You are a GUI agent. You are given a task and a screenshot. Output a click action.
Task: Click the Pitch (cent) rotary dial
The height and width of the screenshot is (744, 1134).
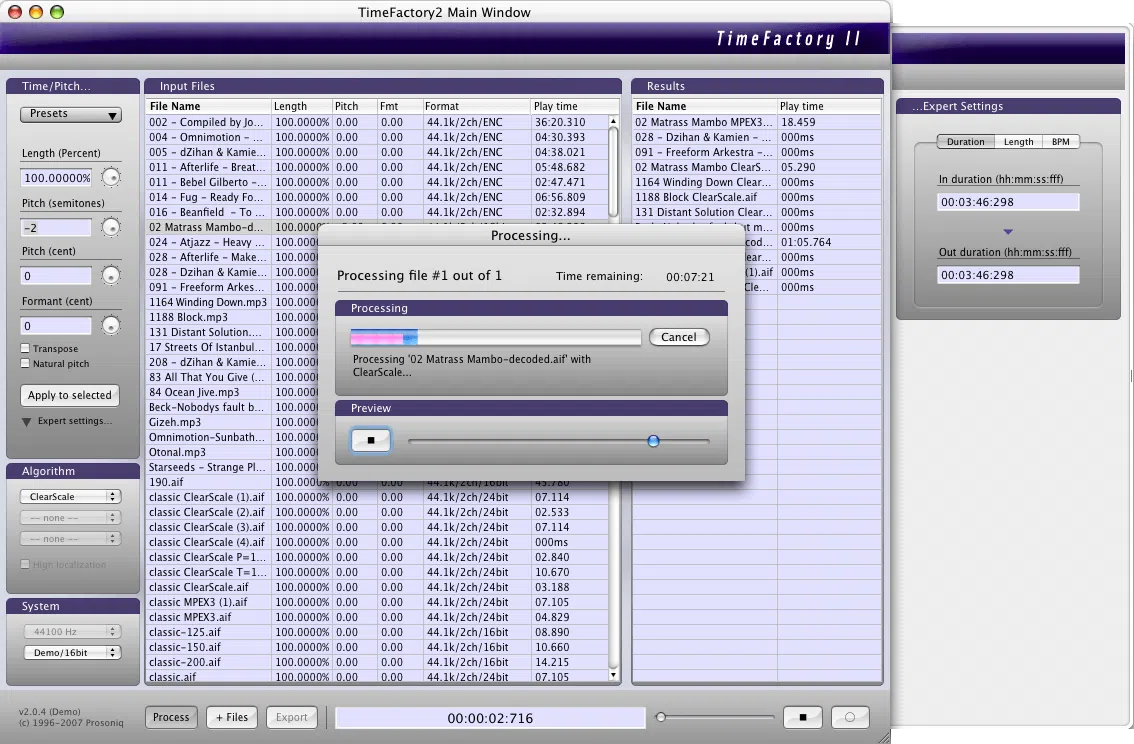coord(111,275)
